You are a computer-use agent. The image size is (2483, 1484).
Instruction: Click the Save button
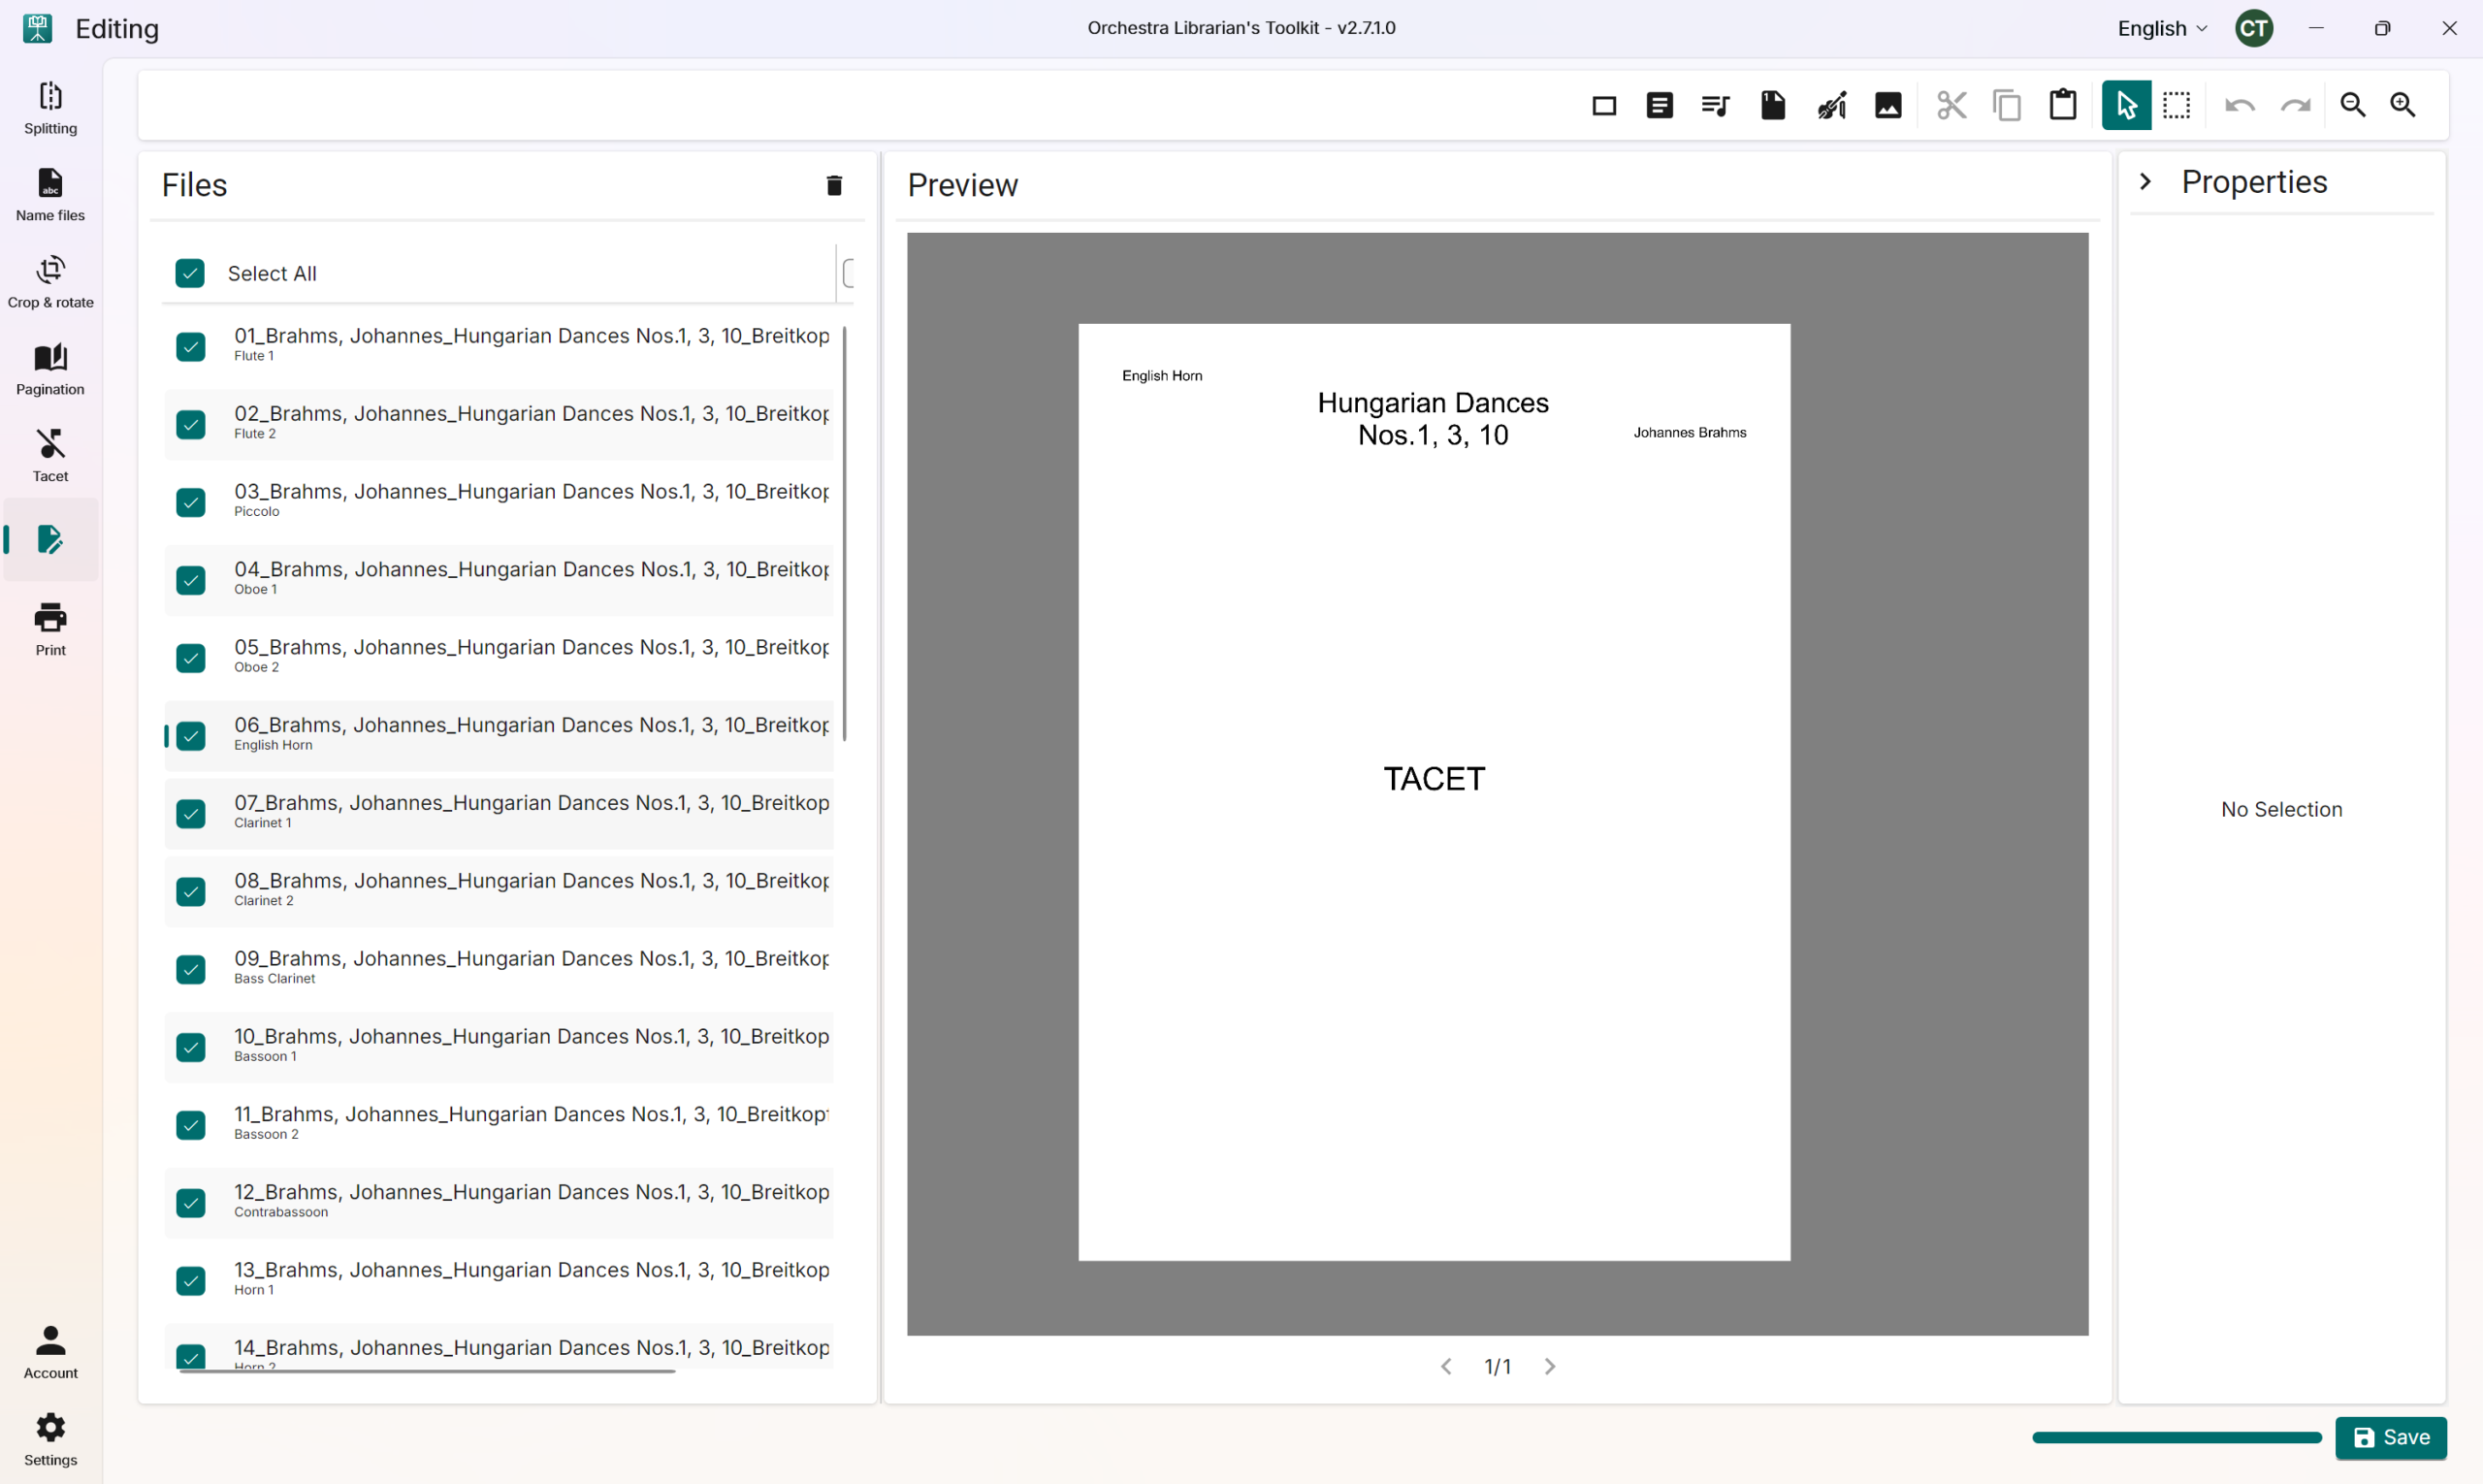click(x=2390, y=1438)
